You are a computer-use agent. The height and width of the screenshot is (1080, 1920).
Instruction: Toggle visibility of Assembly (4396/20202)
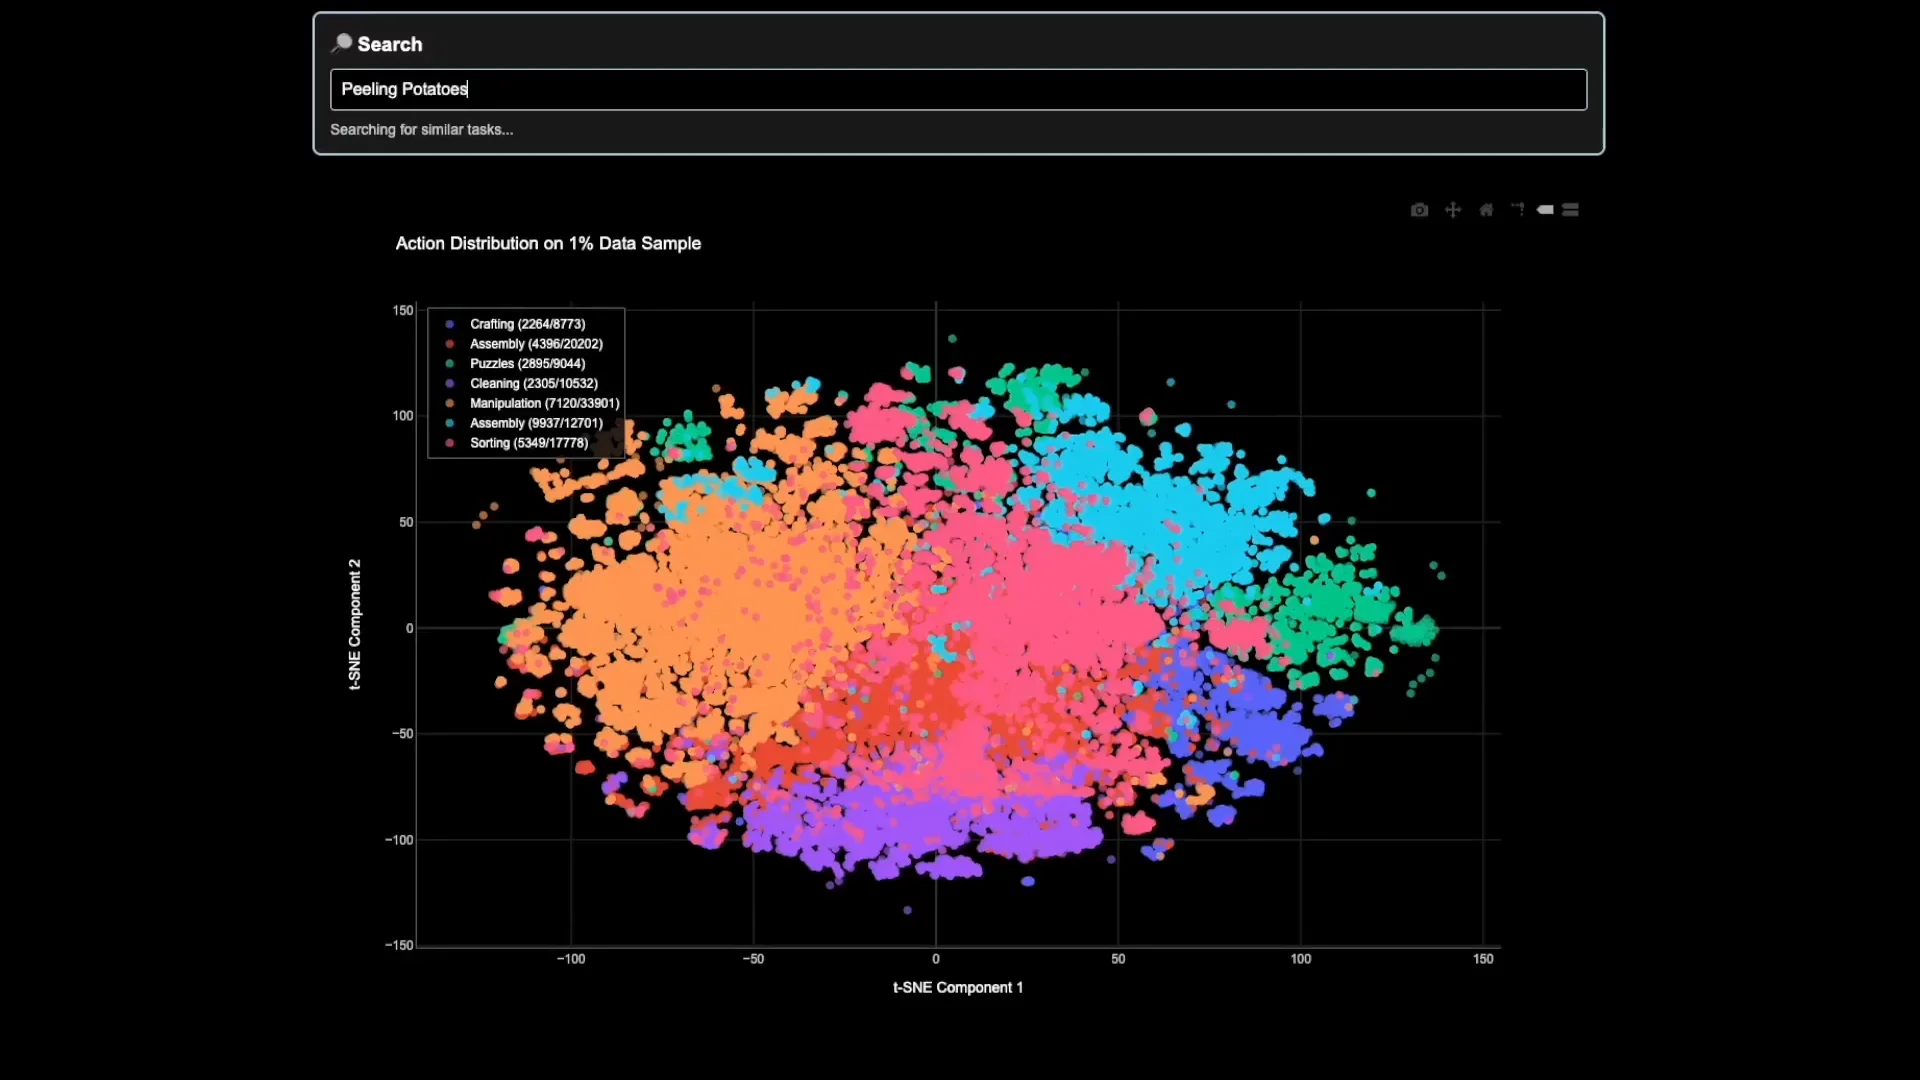coord(536,343)
